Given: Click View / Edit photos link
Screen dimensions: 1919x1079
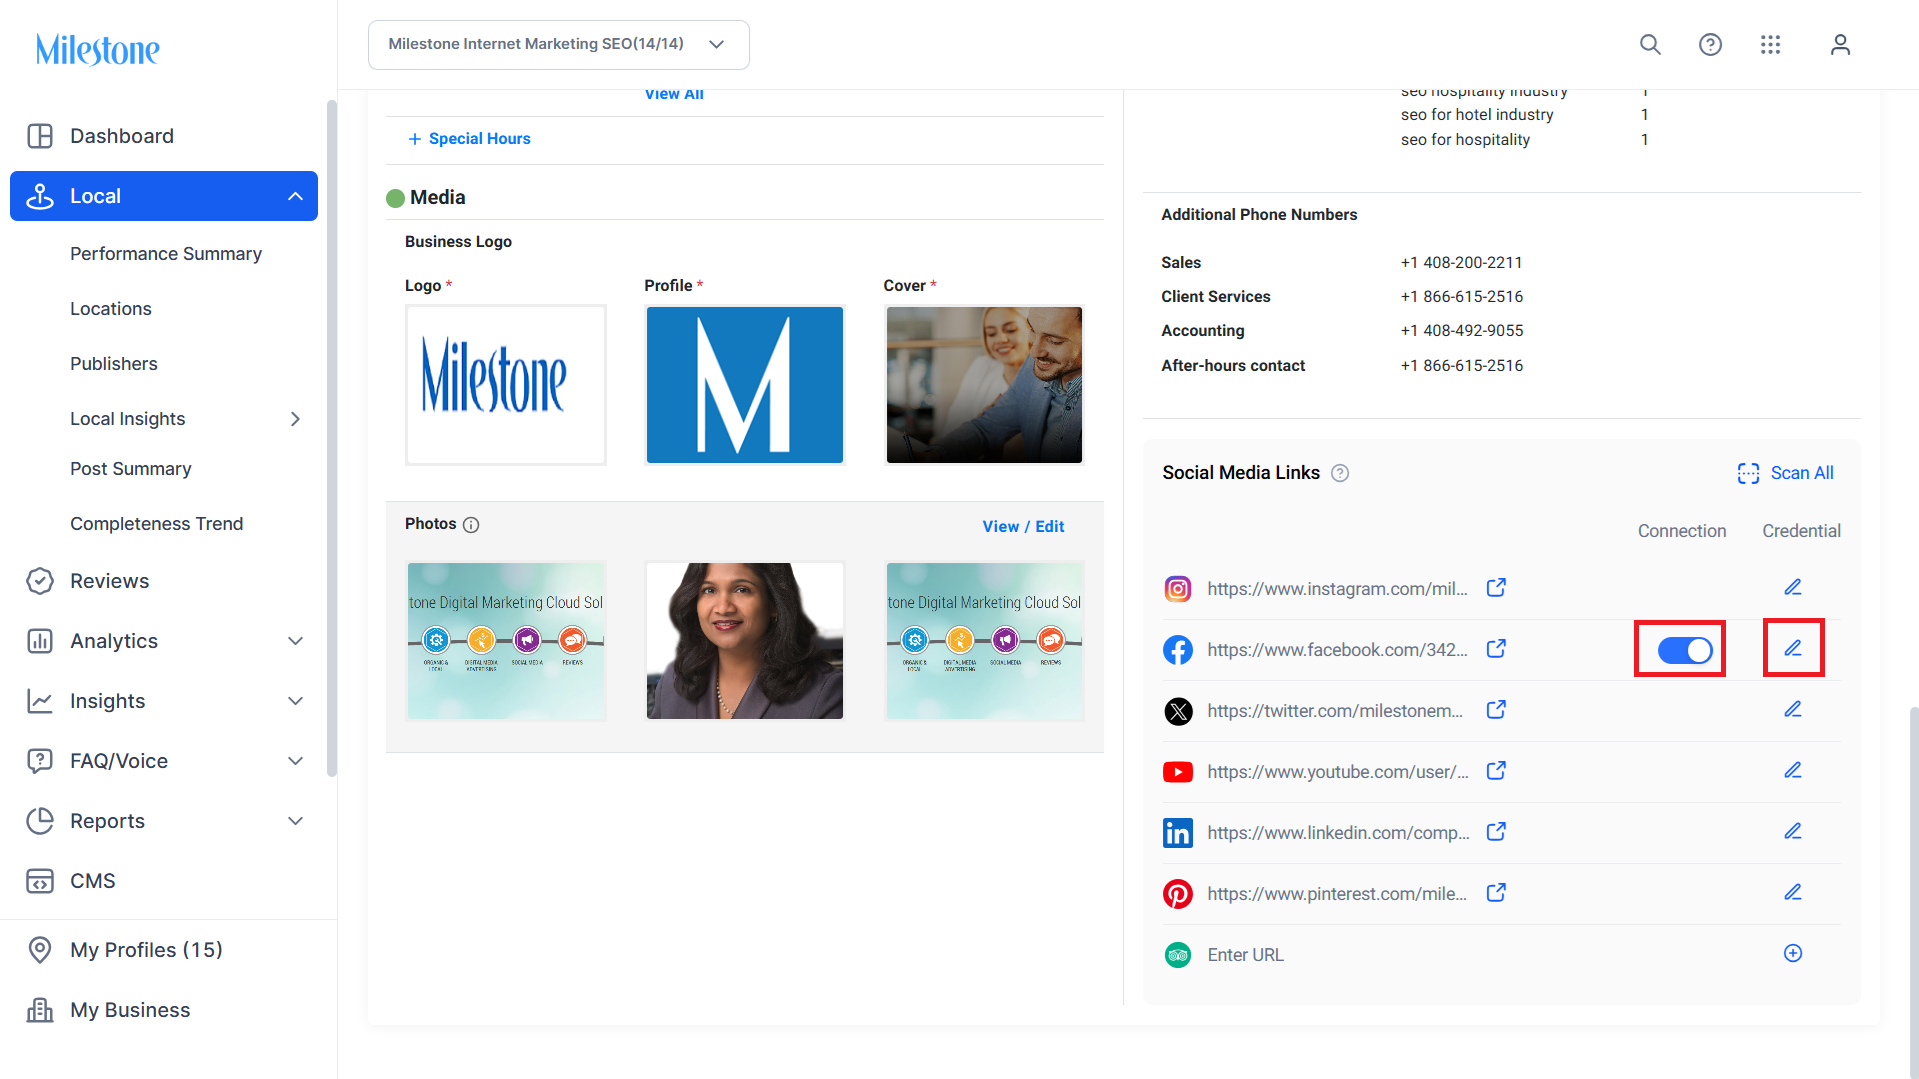Looking at the screenshot, I should pos(1023,527).
